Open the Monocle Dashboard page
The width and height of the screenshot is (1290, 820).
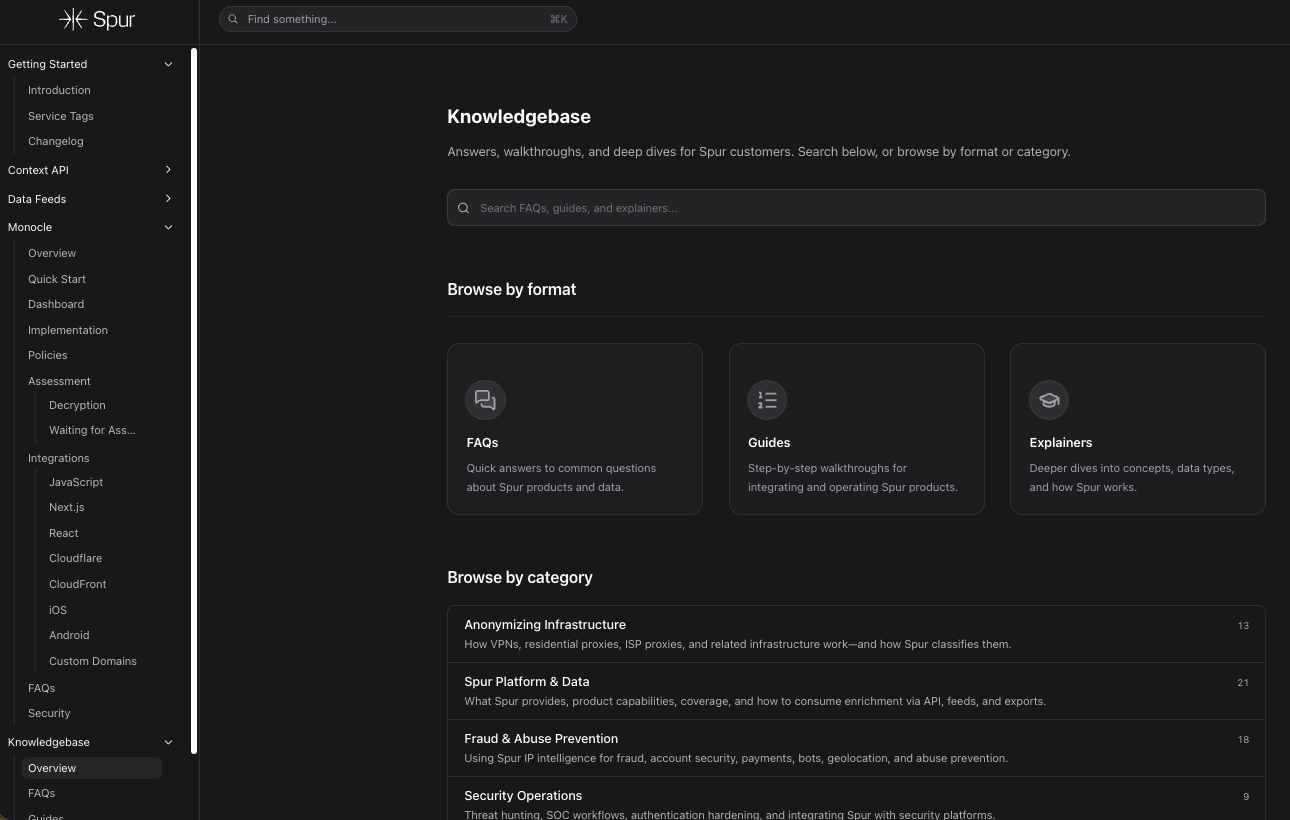pos(56,304)
